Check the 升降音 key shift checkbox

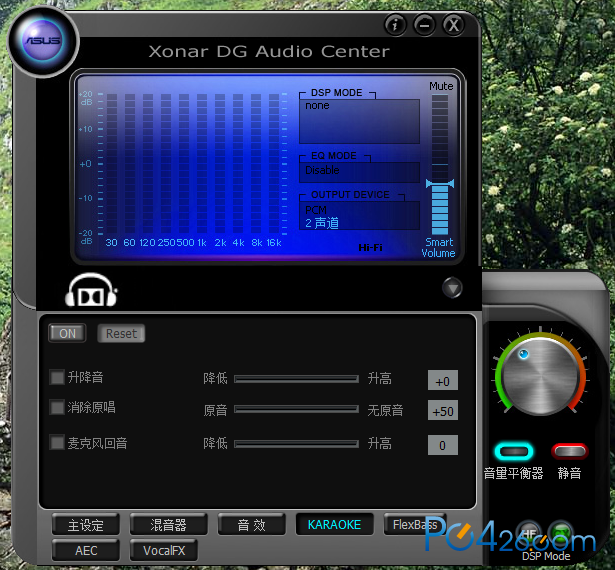coord(57,377)
